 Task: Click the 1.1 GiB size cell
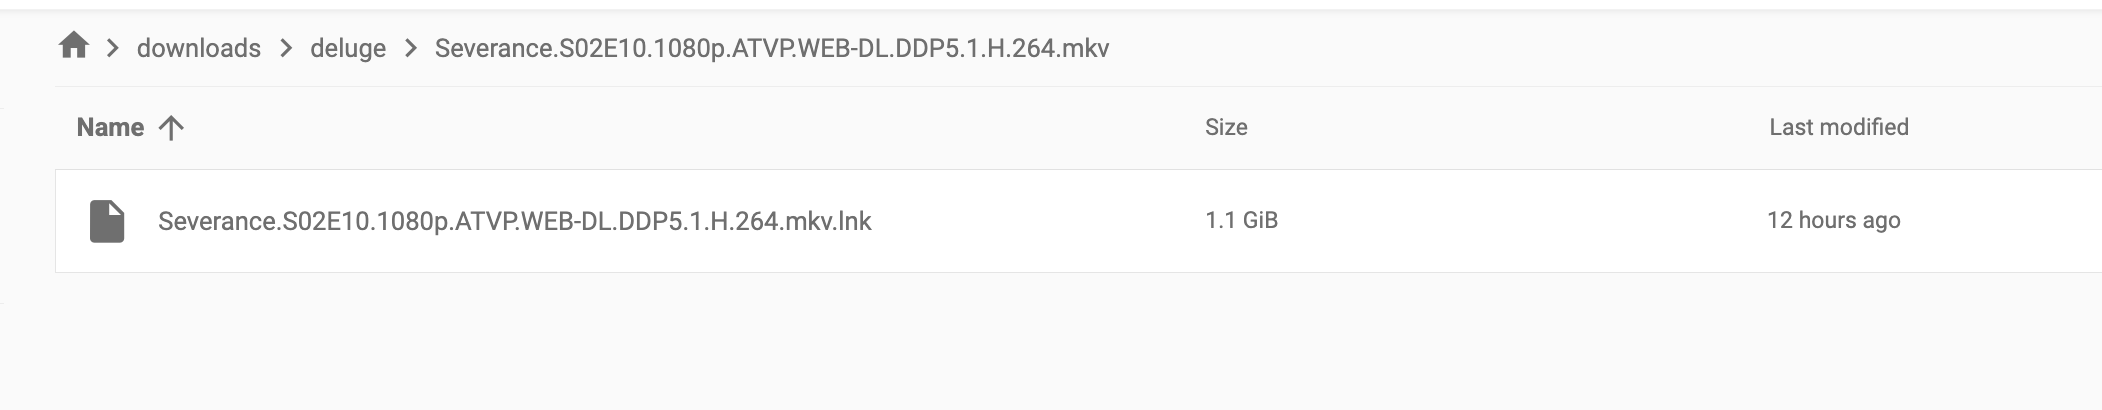1242,220
